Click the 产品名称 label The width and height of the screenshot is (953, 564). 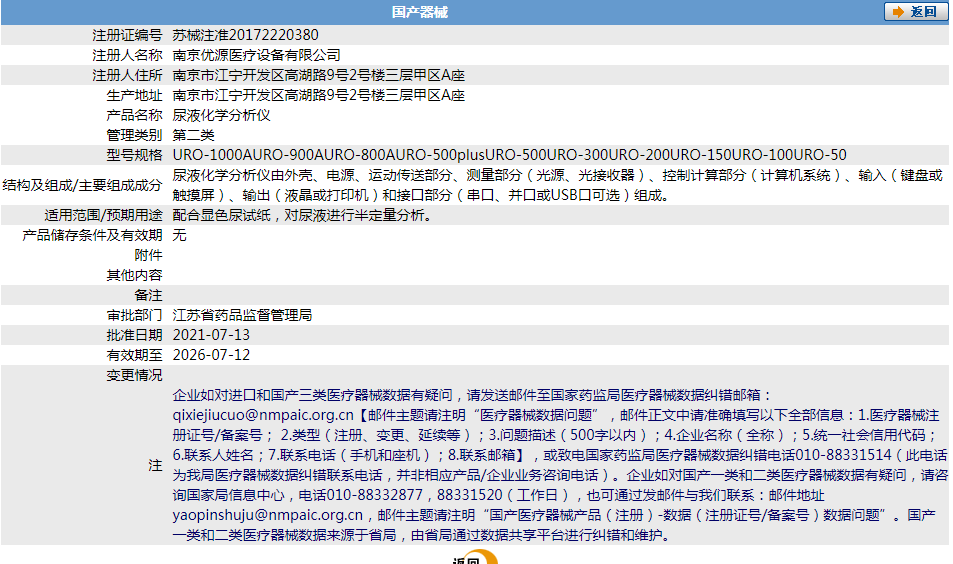tap(134, 115)
